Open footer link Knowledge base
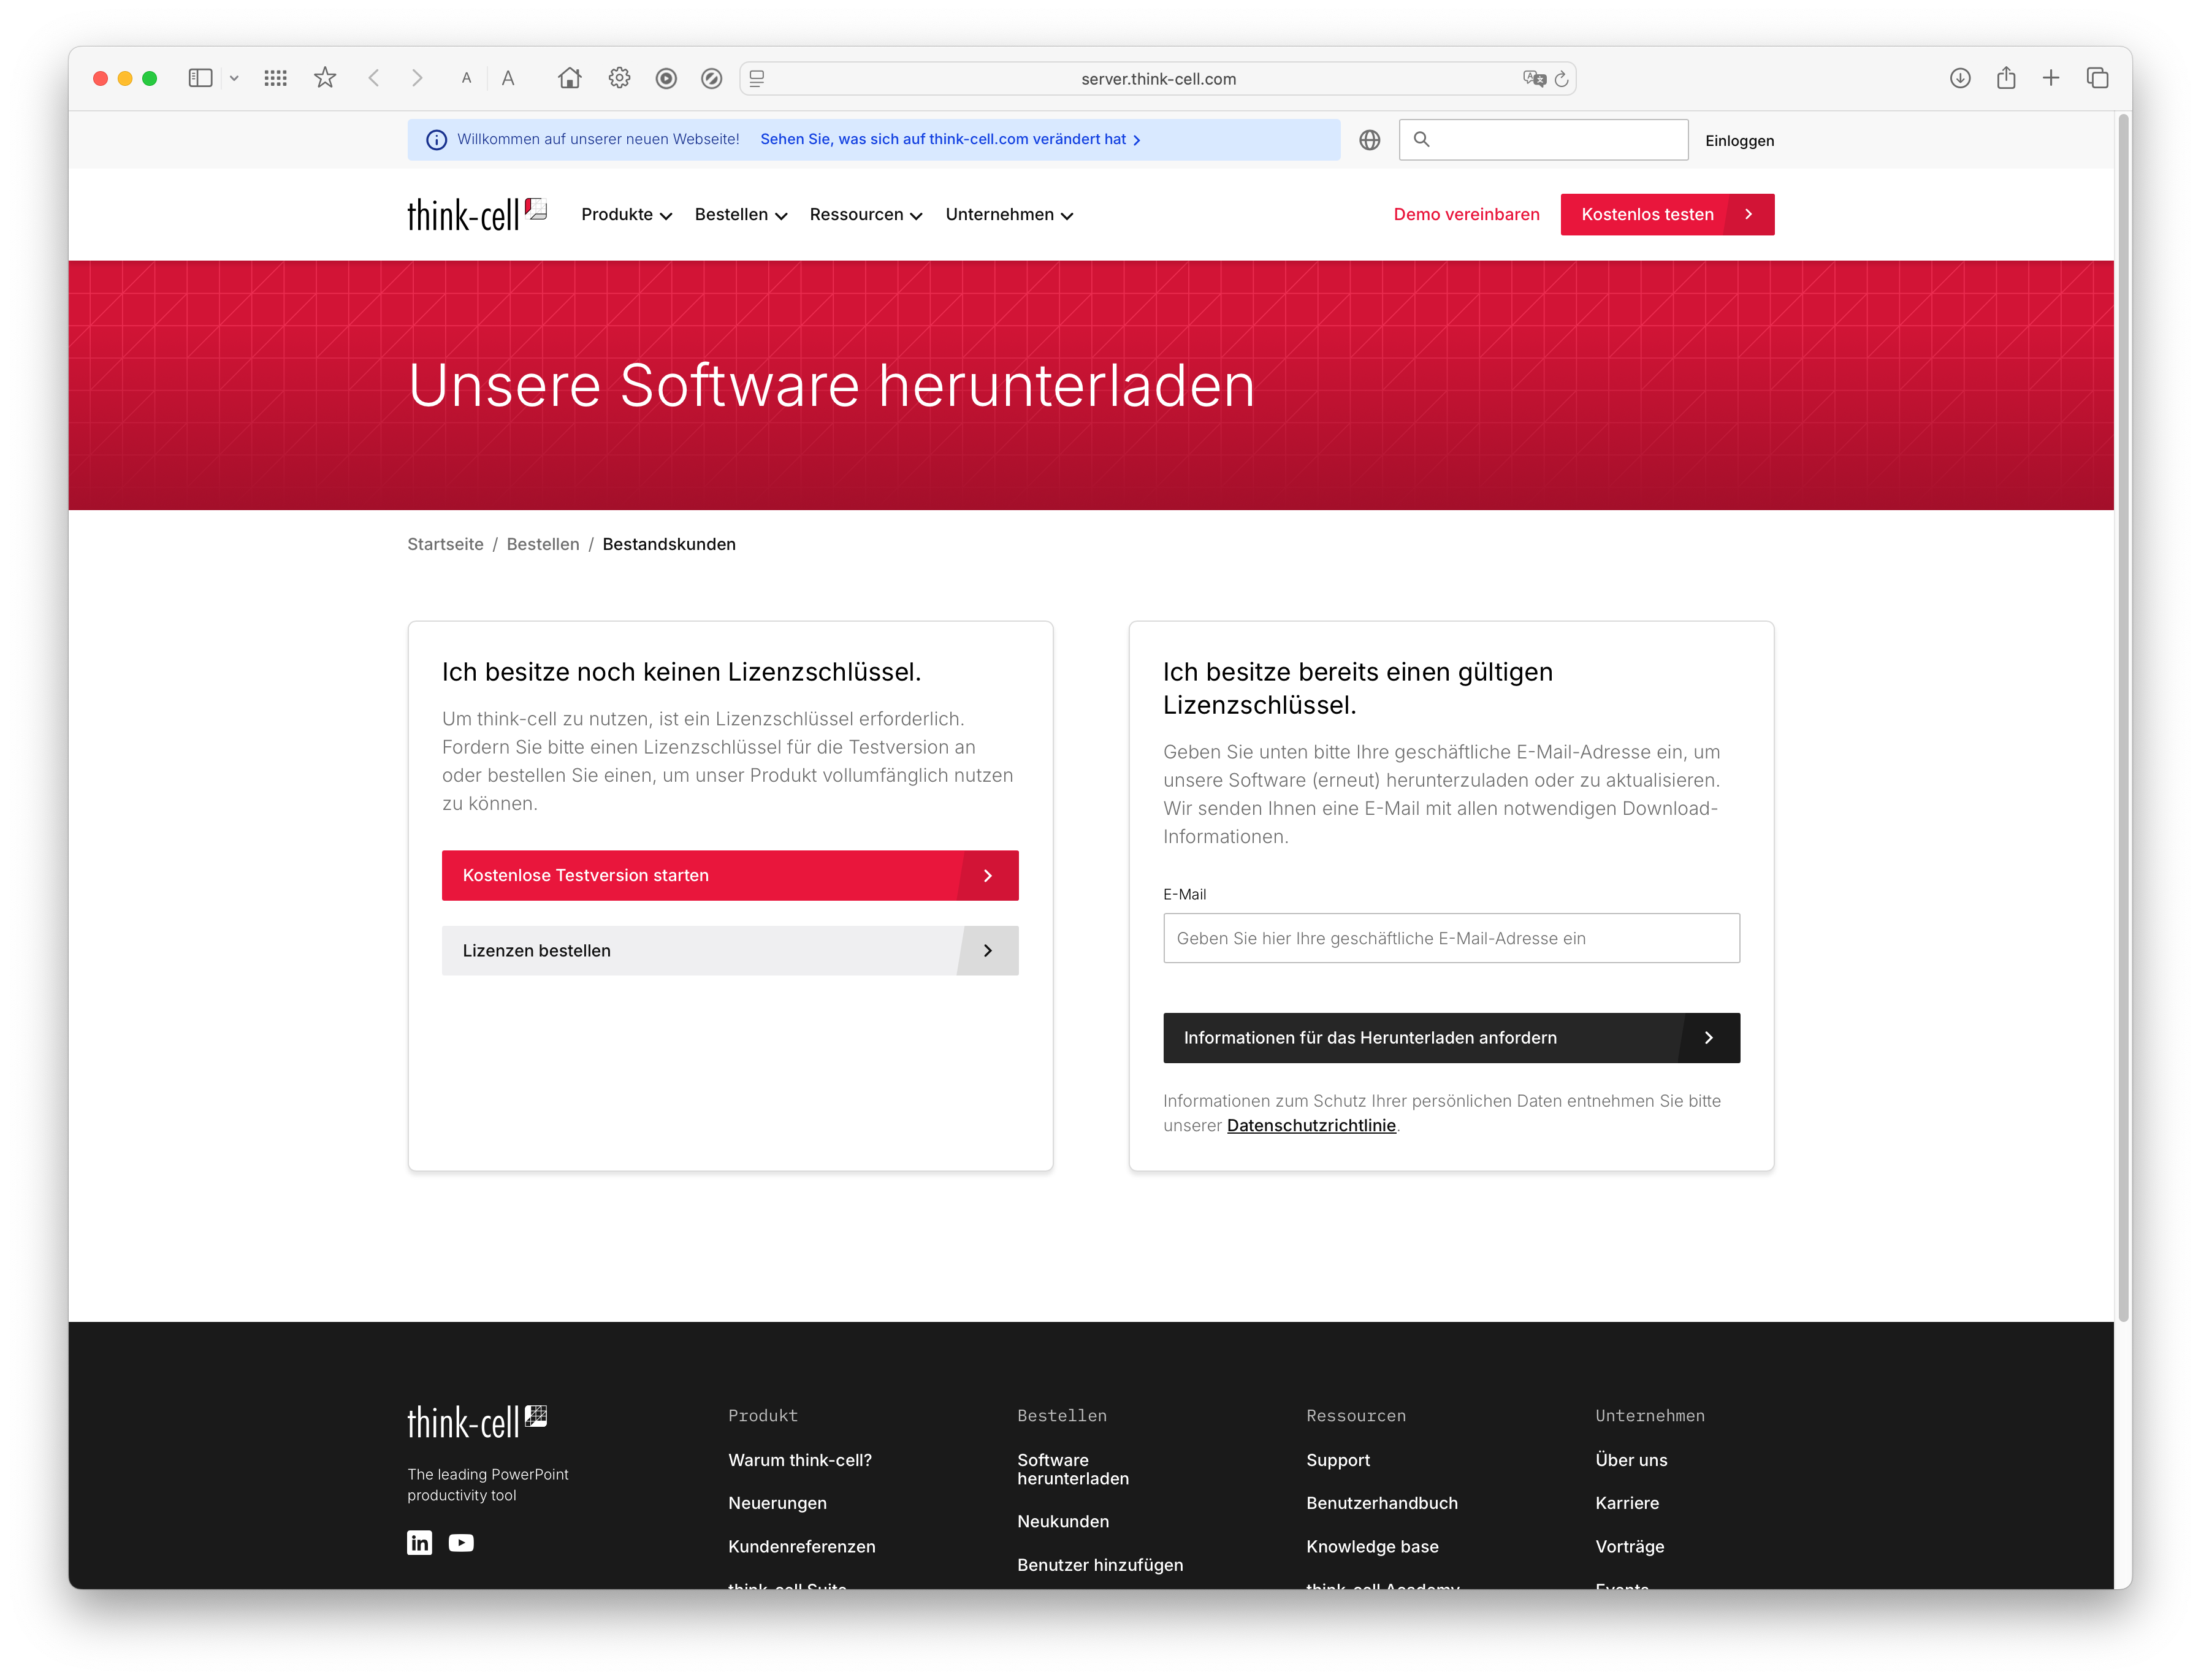The image size is (2201, 1680). pos(1372,1546)
